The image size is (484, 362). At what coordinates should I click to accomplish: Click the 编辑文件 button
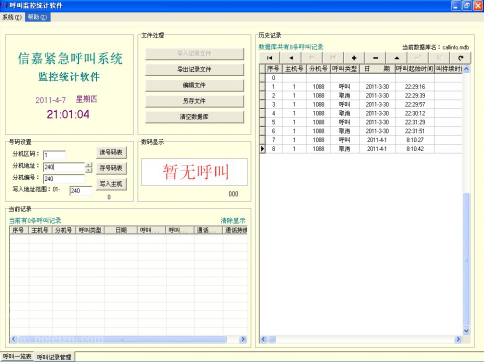click(x=194, y=85)
